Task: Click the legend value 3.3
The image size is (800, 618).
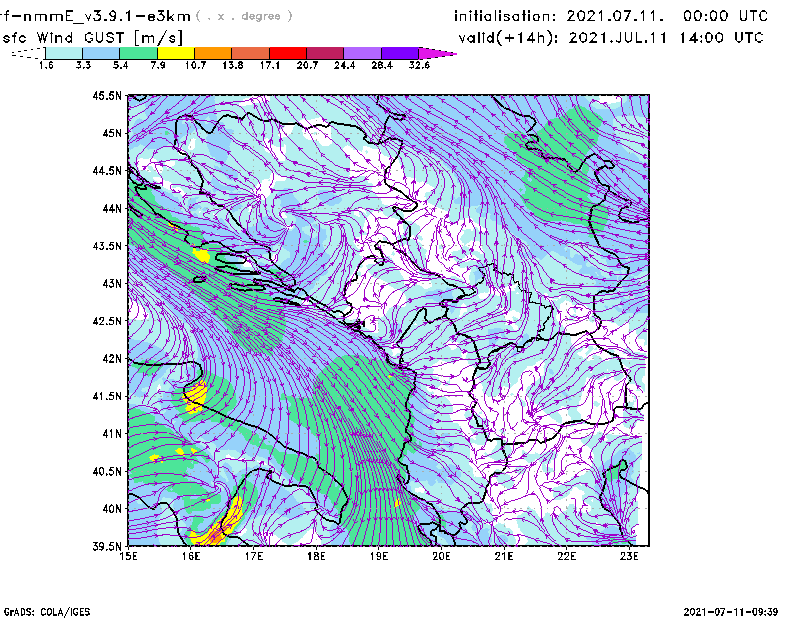Action: point(83,65)
